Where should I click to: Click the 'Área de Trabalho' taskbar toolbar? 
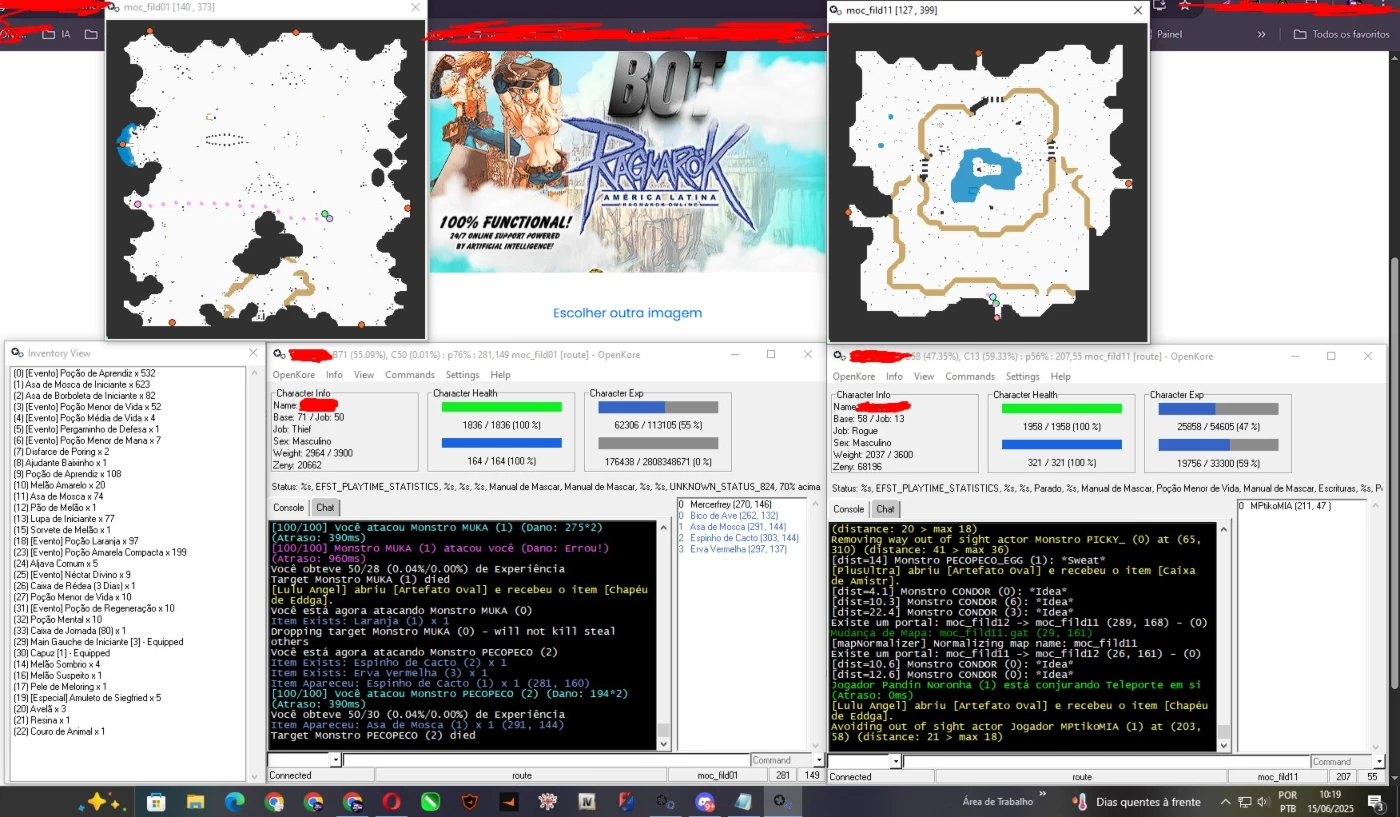(997, 802)
